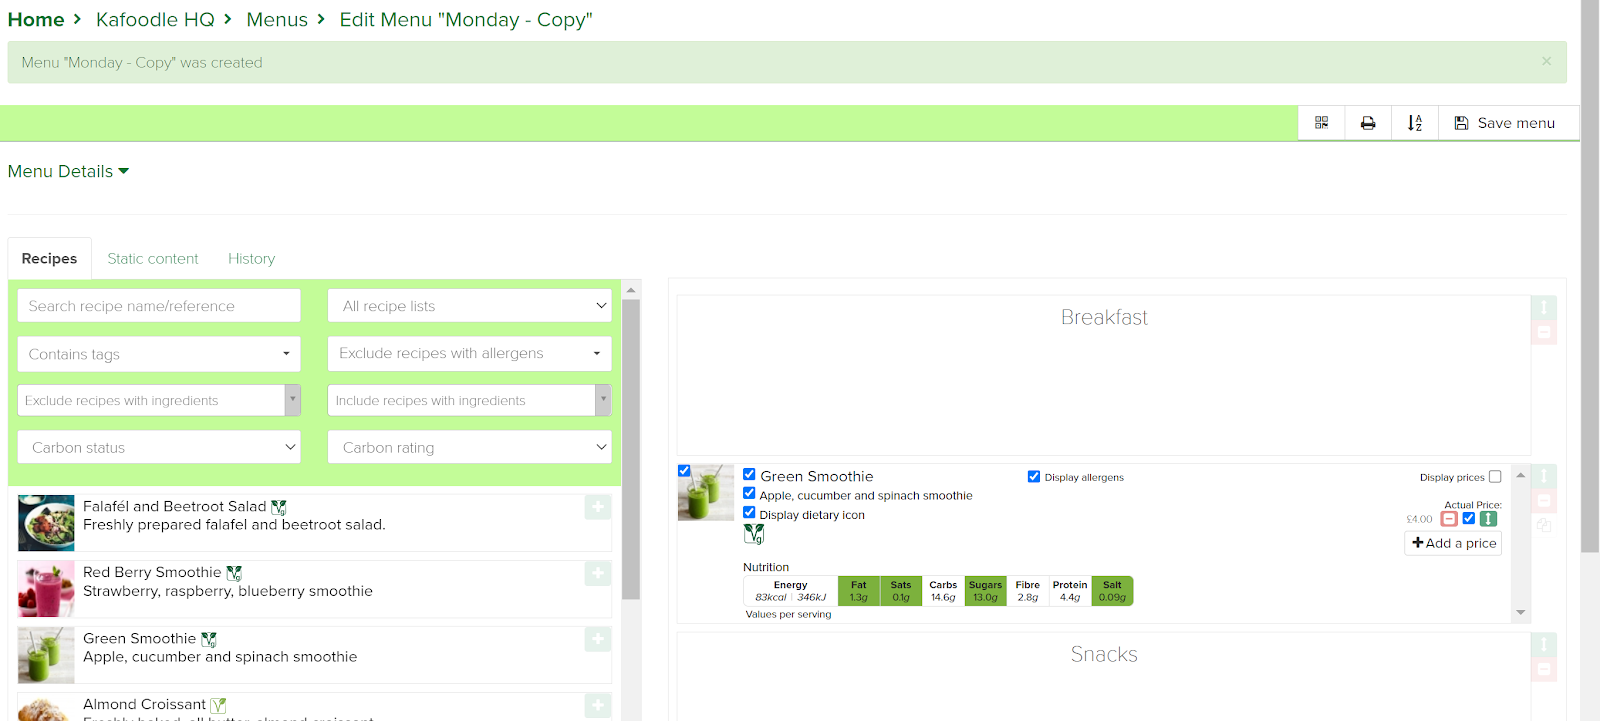Open Kafoodle HQ breadcrumb link
The height and width of the screenshot is (721, 1600).
[x=155, y=19]
